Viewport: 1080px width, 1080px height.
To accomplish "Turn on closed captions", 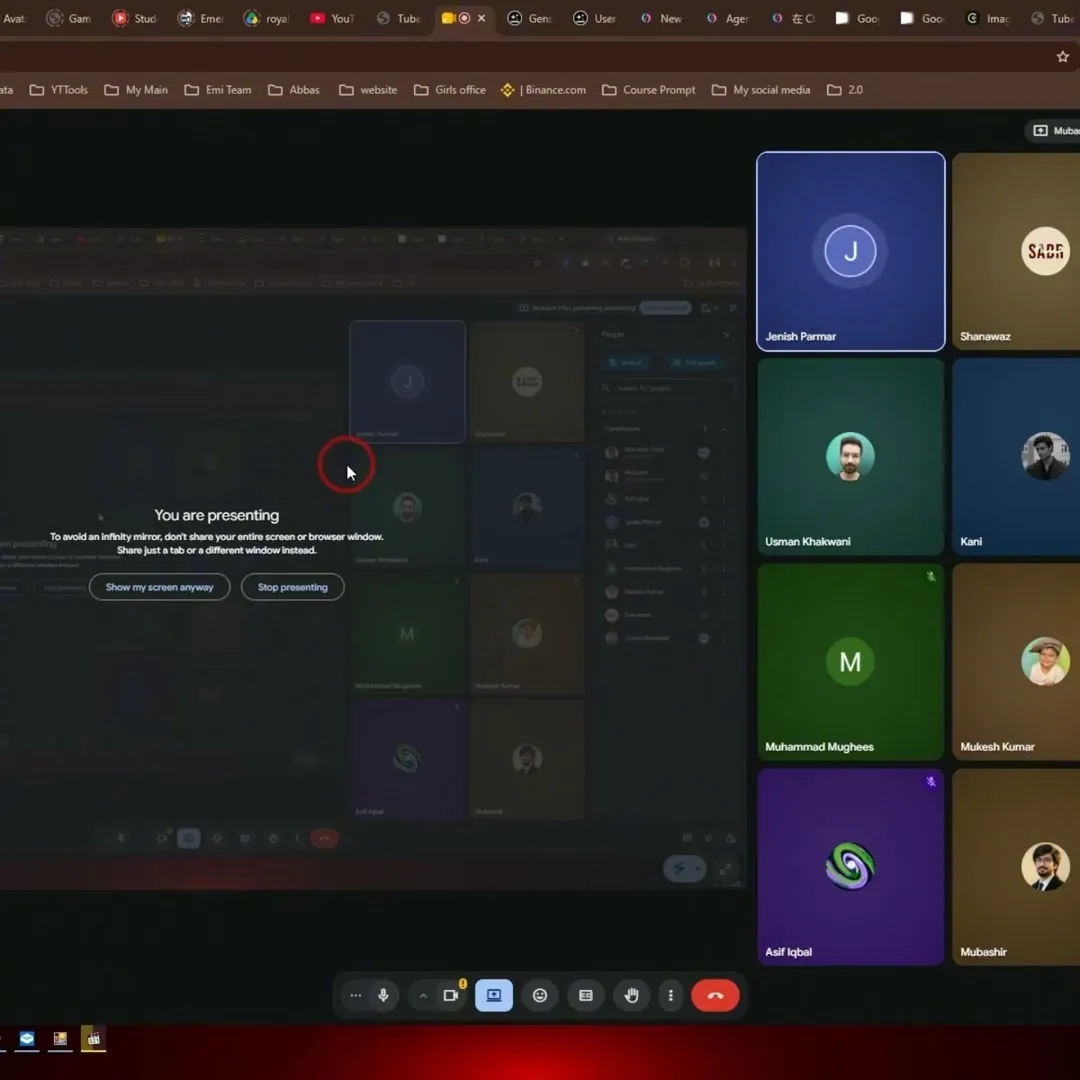I will [585, 995].
